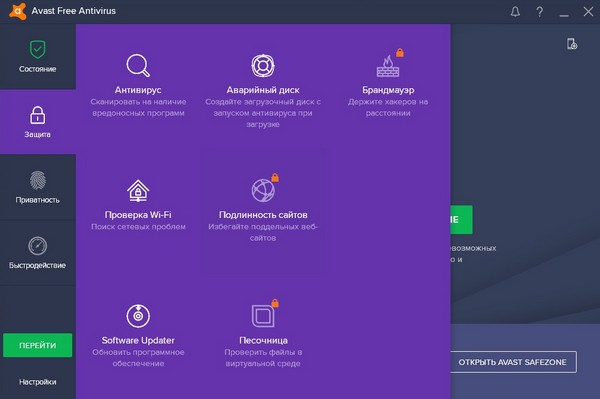This screenshot has height=399, width=600.
Task: Click the Аварийный диск lifebuoy icon
Action: 263,65
